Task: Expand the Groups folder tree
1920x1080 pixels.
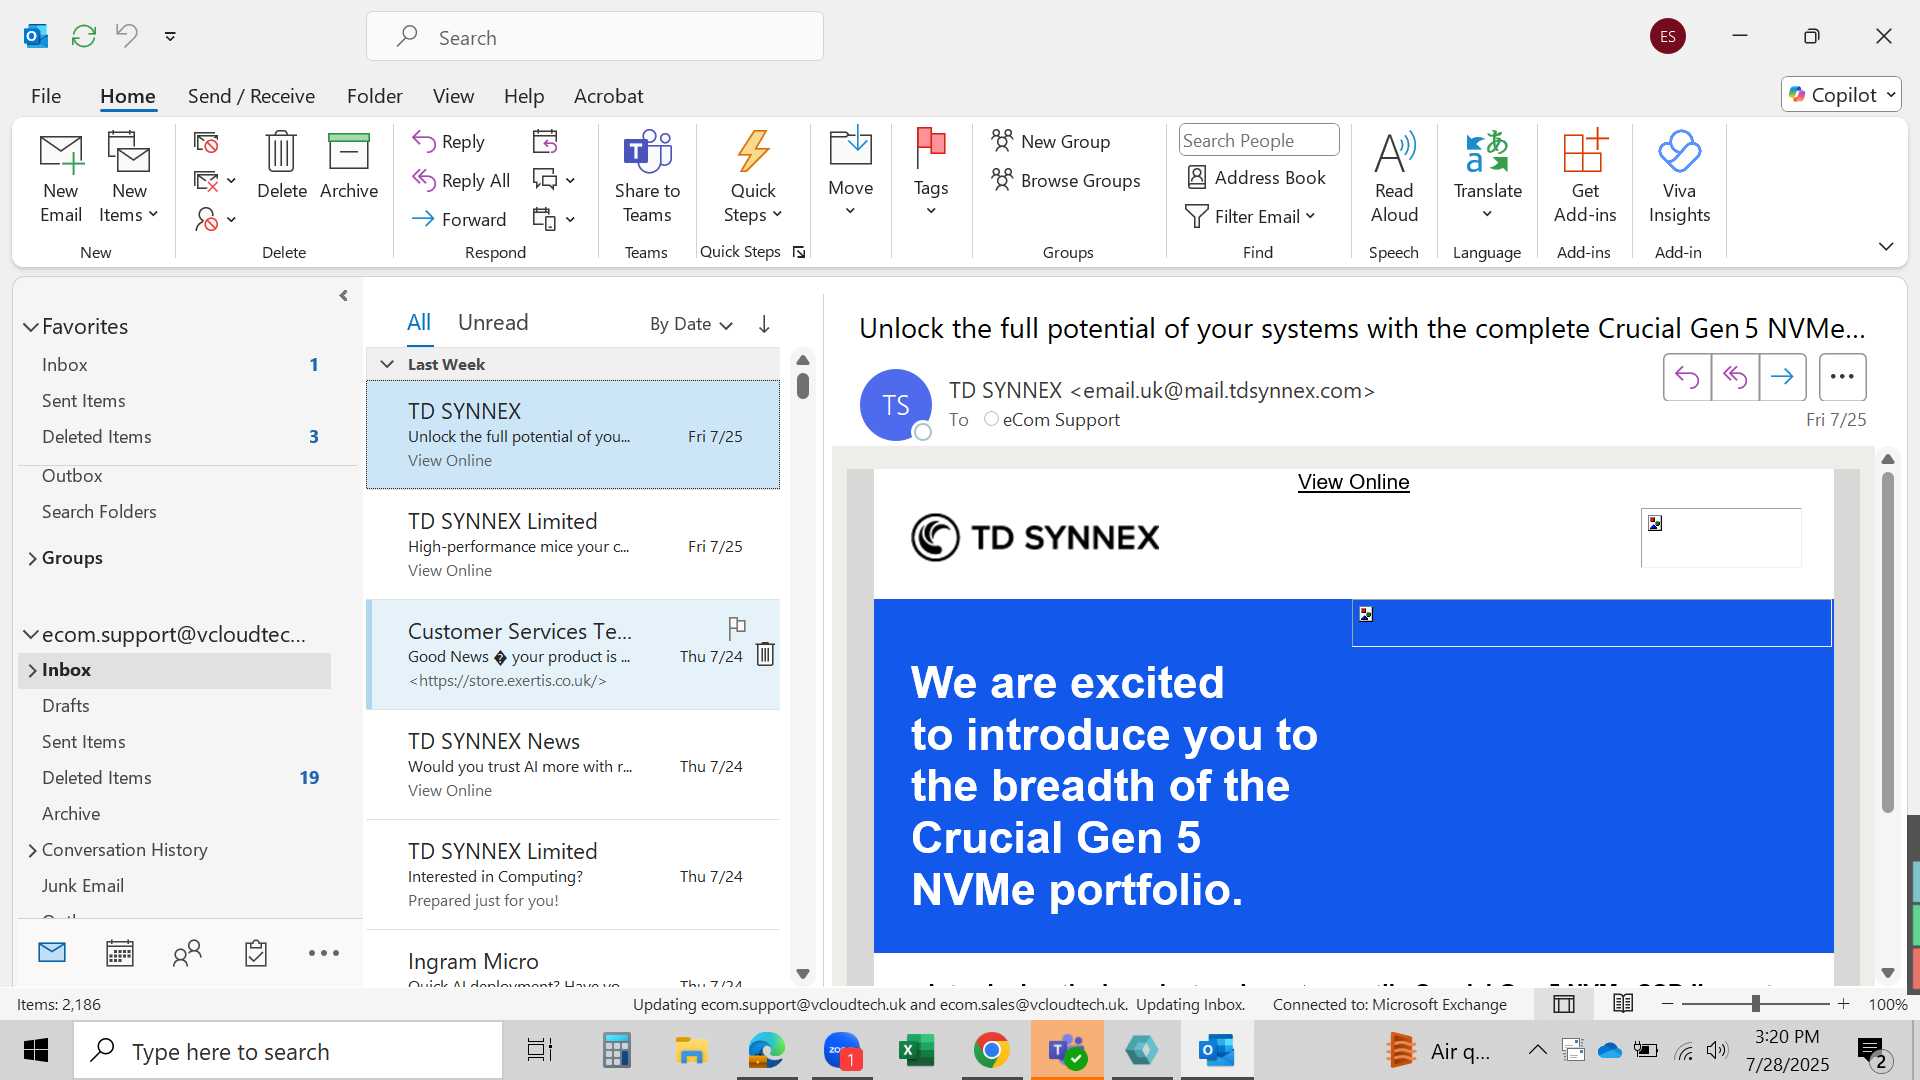Action: [x=32, y=558]
